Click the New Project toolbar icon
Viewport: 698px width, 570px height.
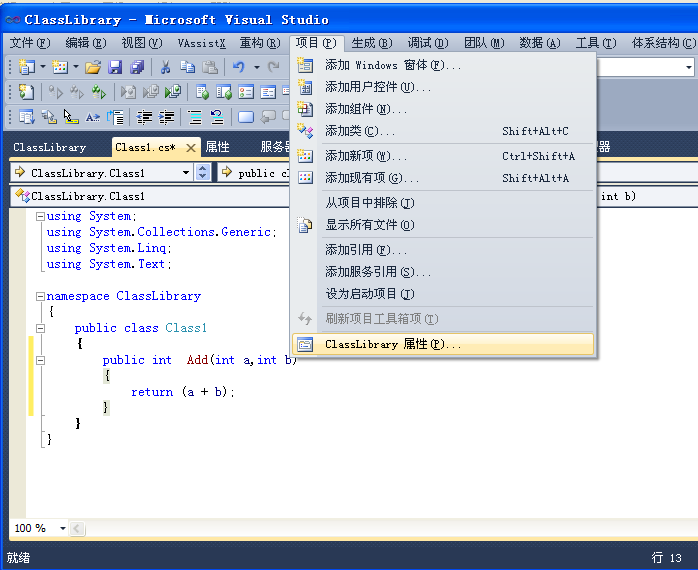[27, 67]
